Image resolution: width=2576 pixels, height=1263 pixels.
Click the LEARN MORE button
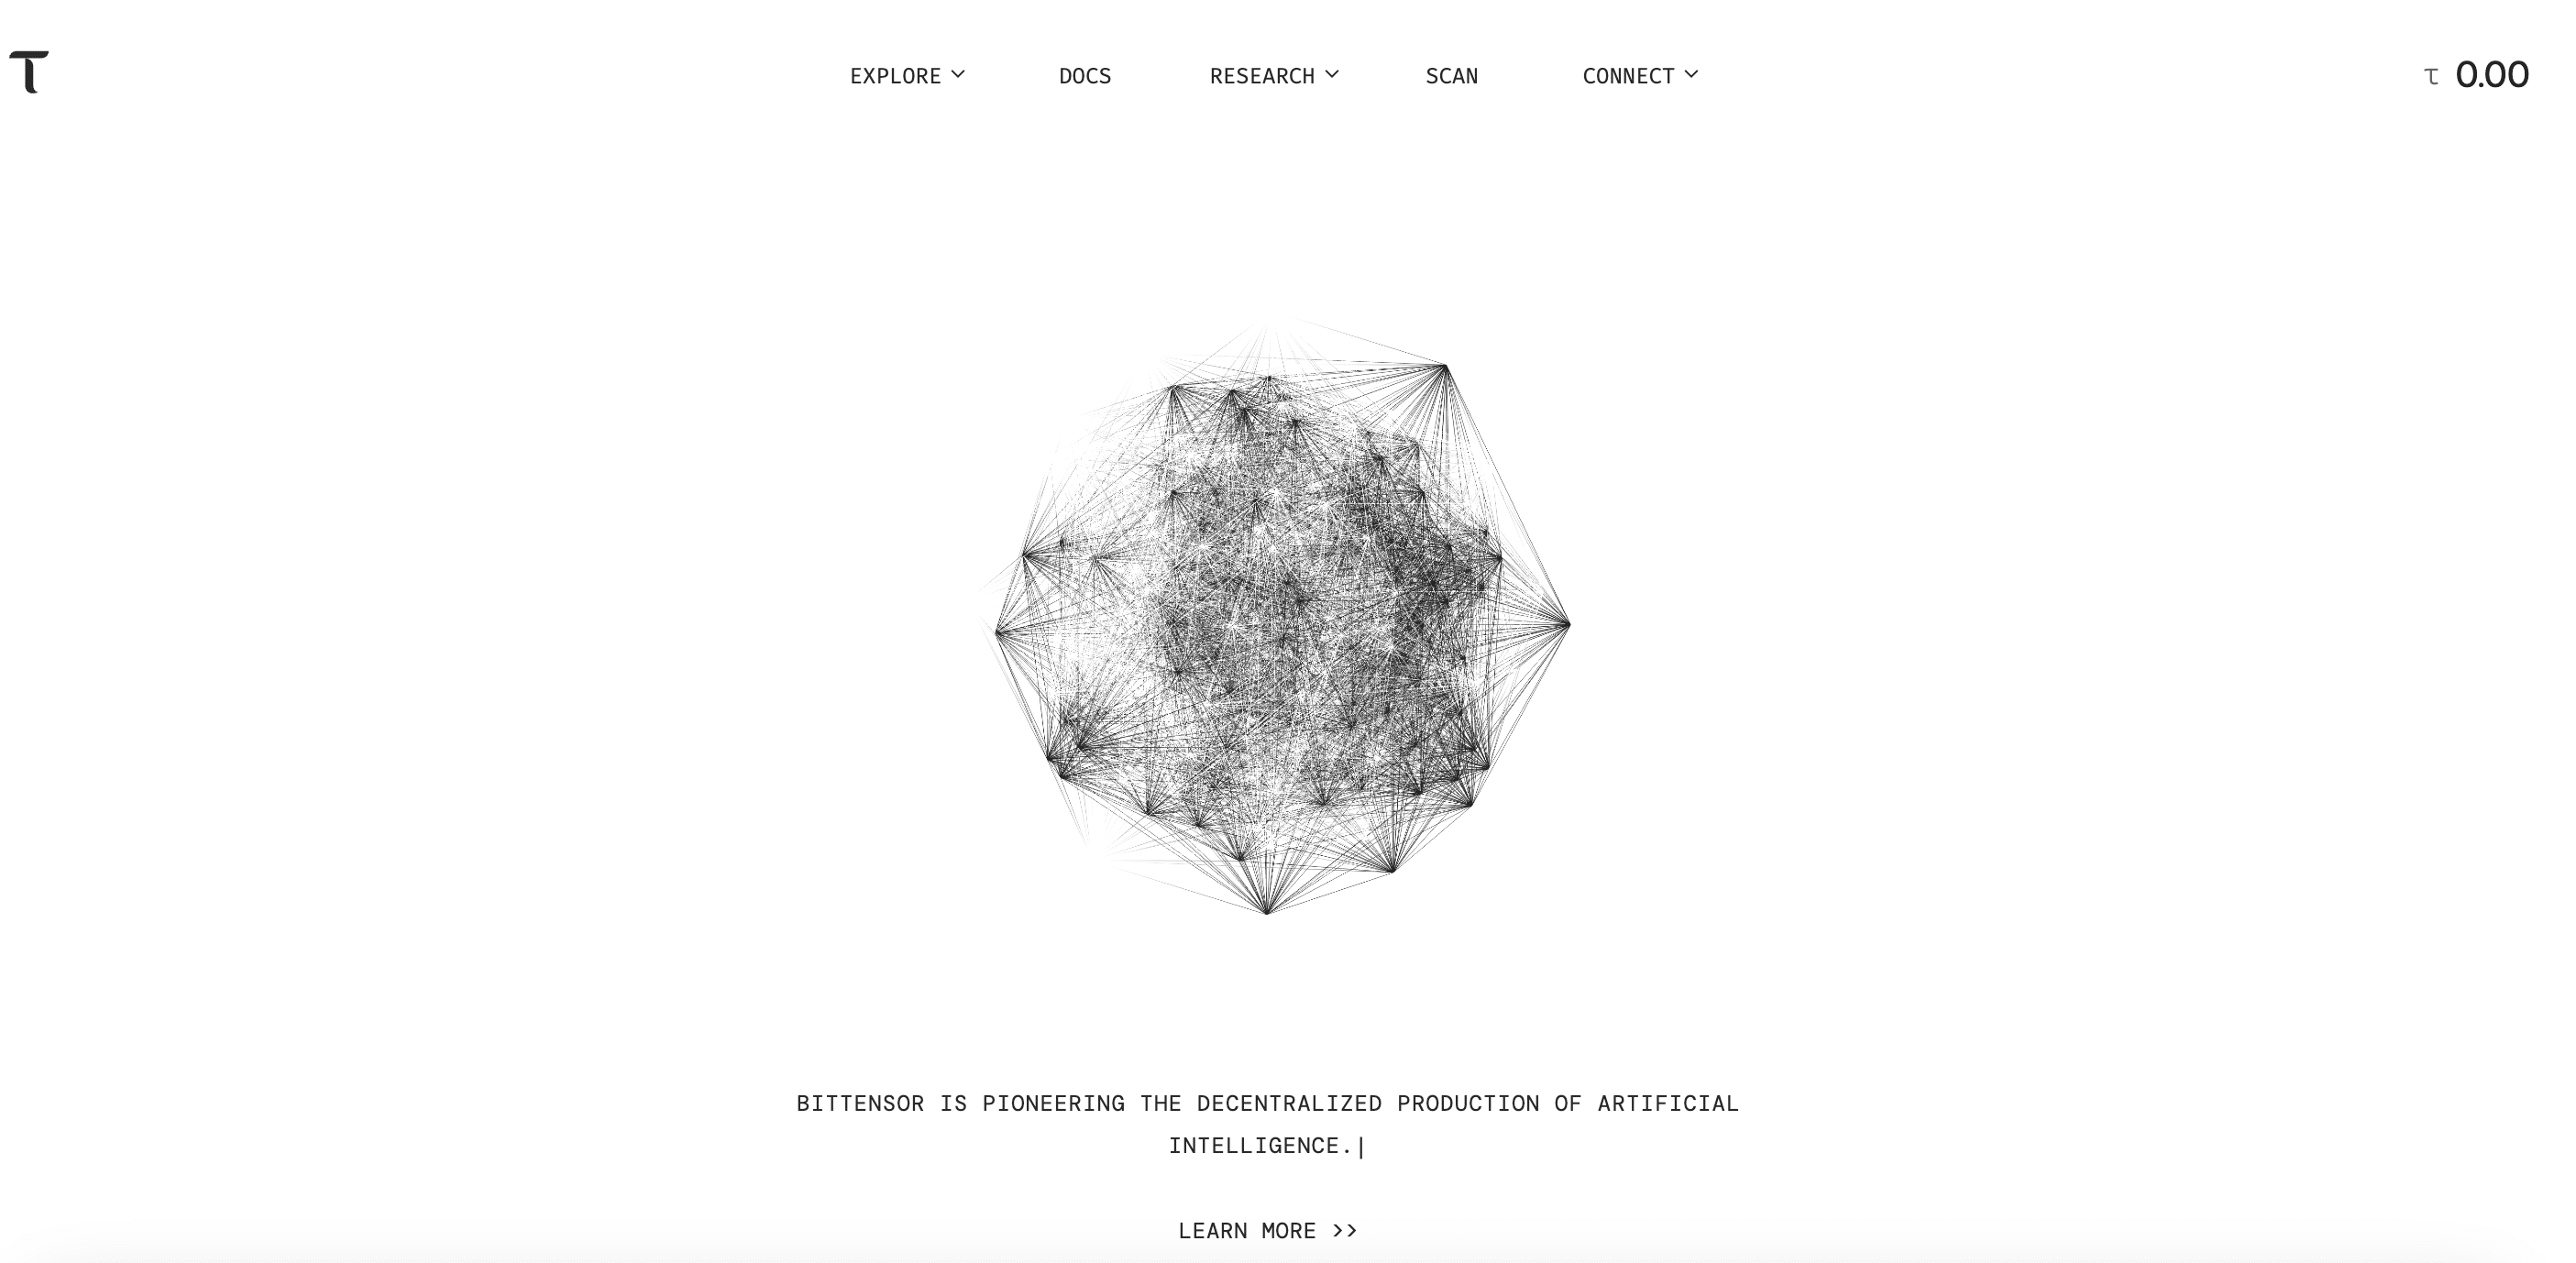pyautogui.click(x=1268, y=1230)
